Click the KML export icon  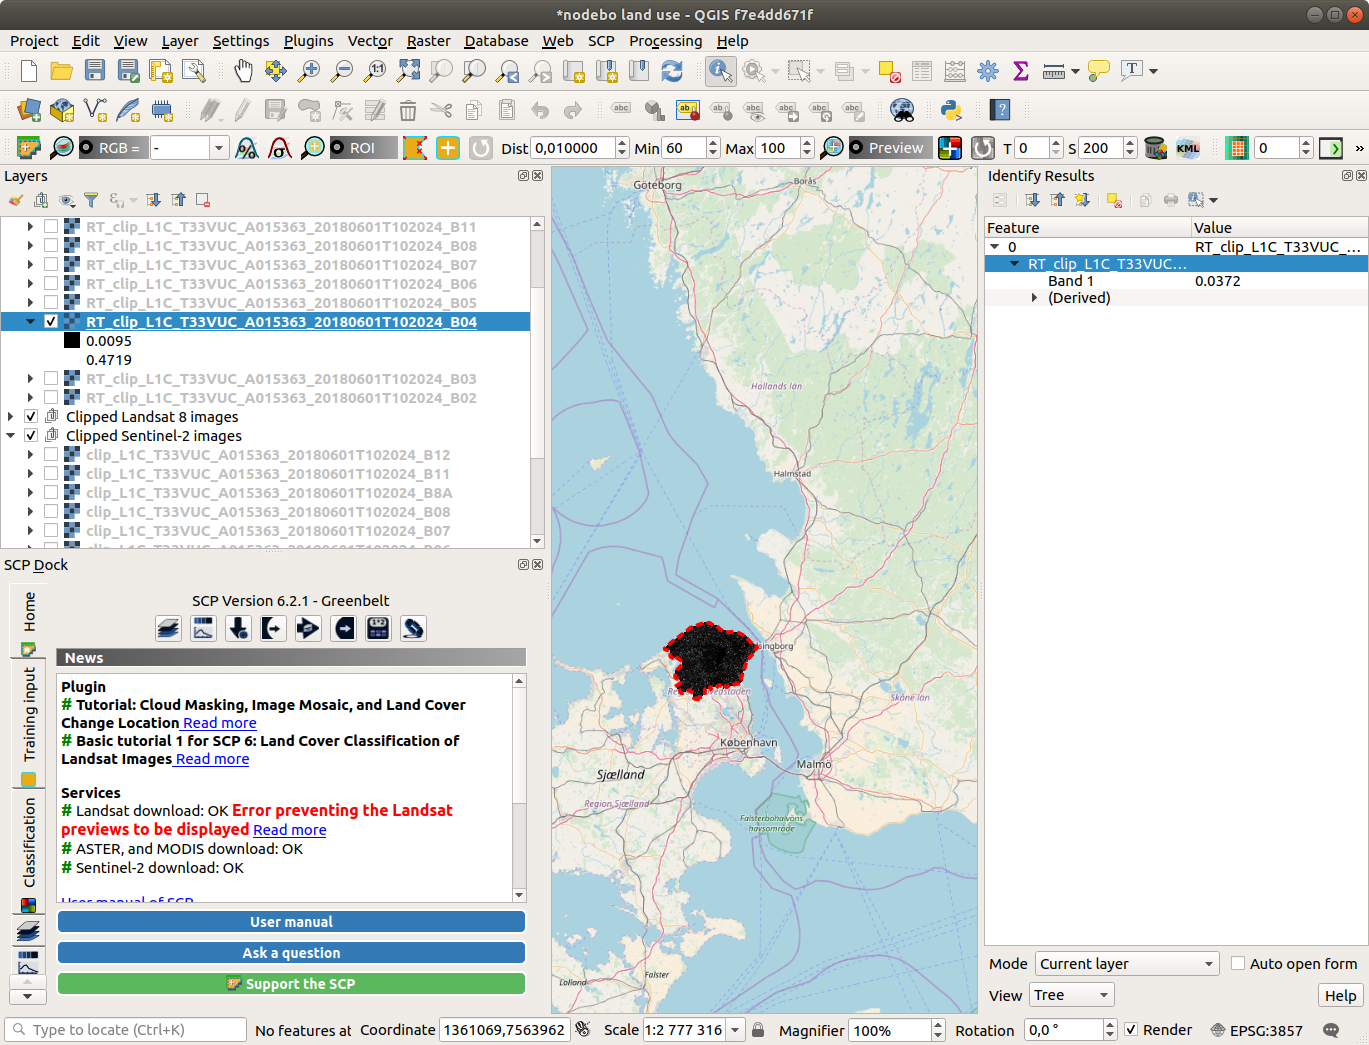[1188, 148]
